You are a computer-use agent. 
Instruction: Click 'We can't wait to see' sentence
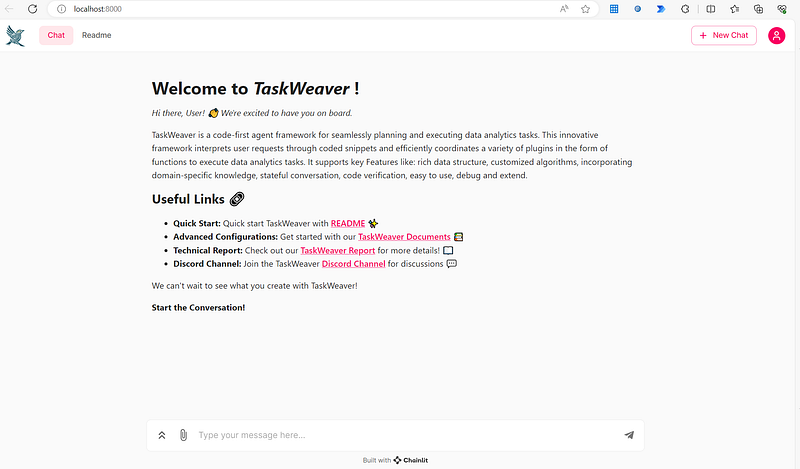click(x=255, y=286)
